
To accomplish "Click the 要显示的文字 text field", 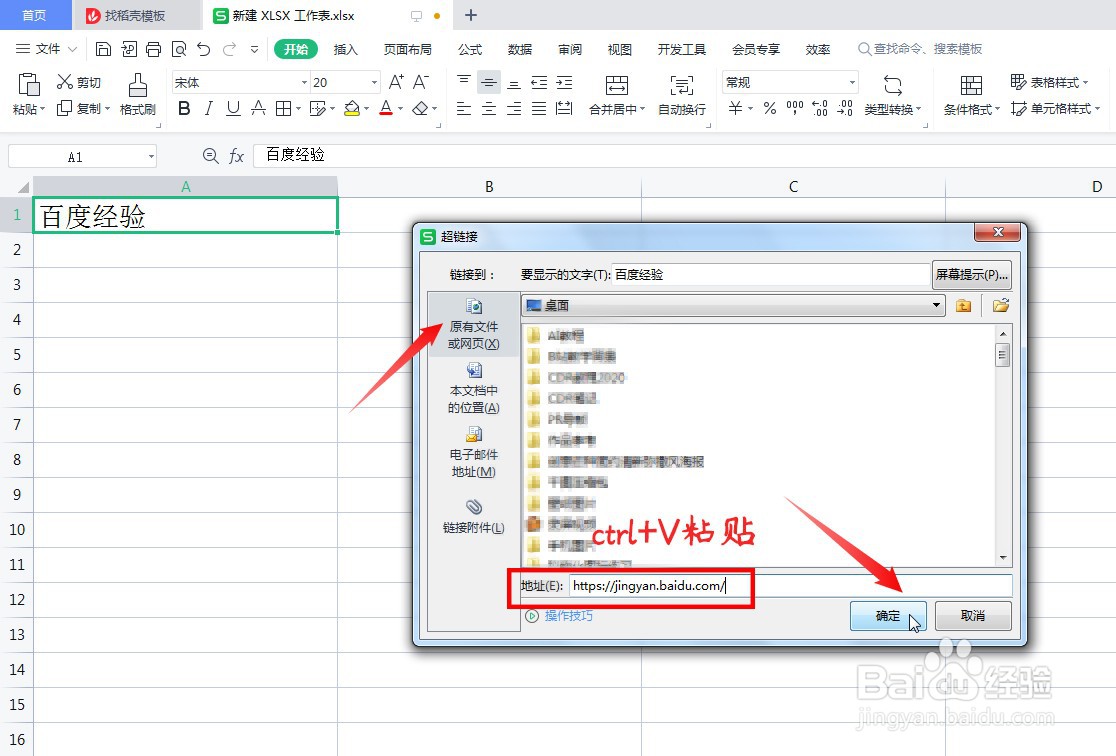I will click(771, 275).
